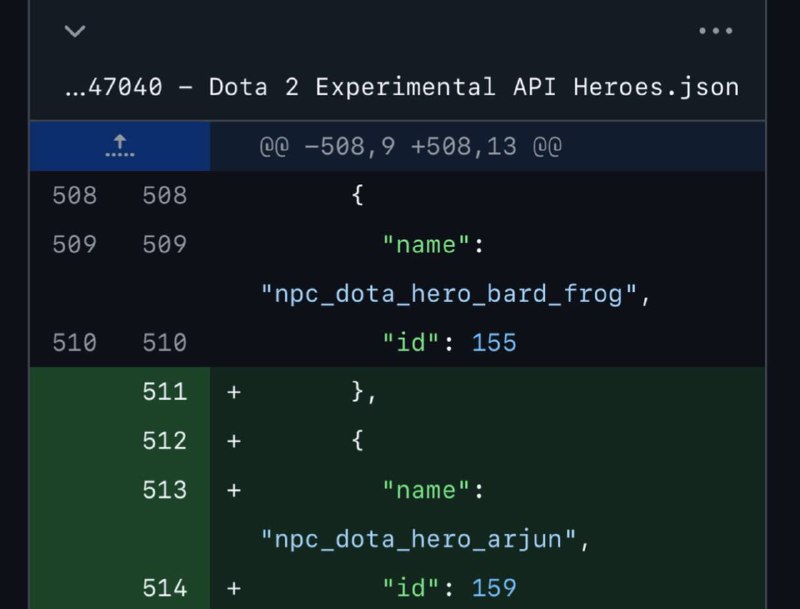The width and height of the screenshot is (800, 609).
Task: Click the plus marker on line 512
Action: click(x=234, y=441)
